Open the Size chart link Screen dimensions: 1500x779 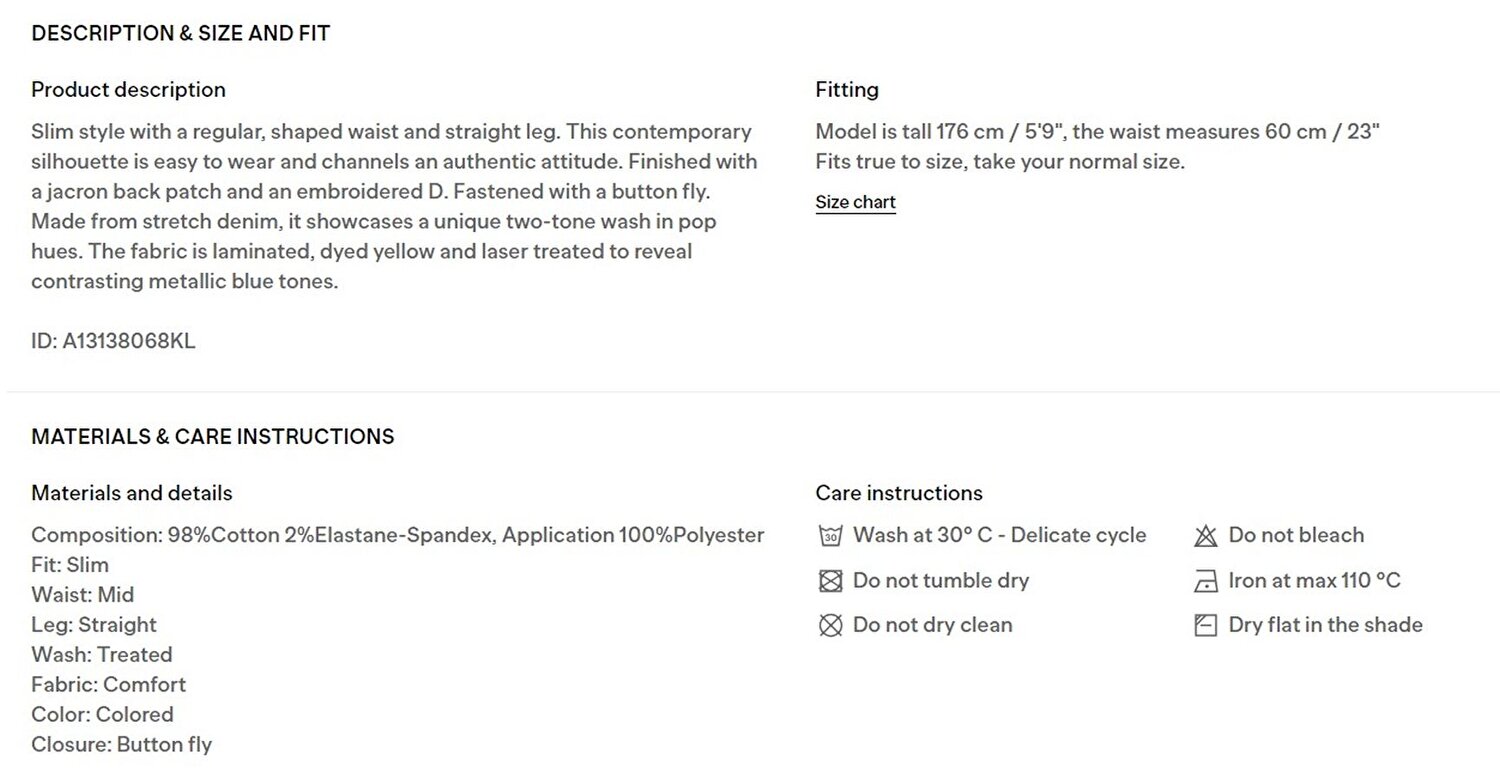coord(855,202)
